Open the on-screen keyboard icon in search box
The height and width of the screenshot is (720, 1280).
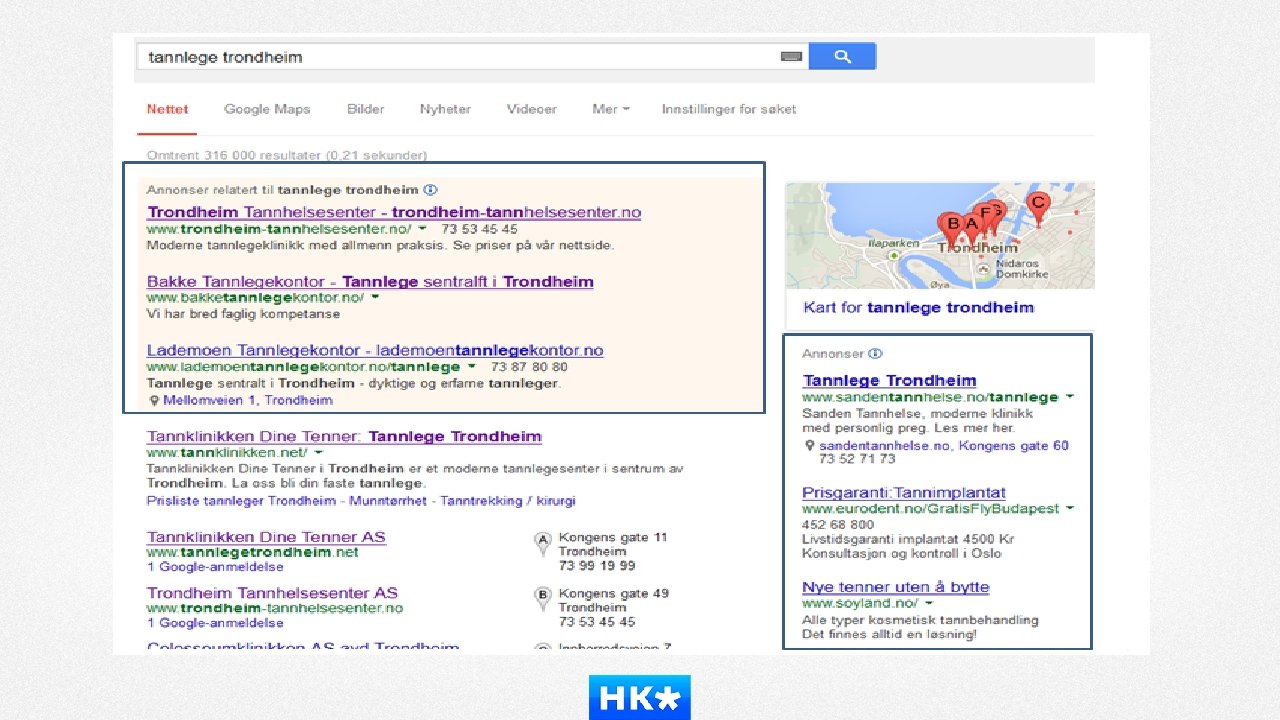coord(792,57)
